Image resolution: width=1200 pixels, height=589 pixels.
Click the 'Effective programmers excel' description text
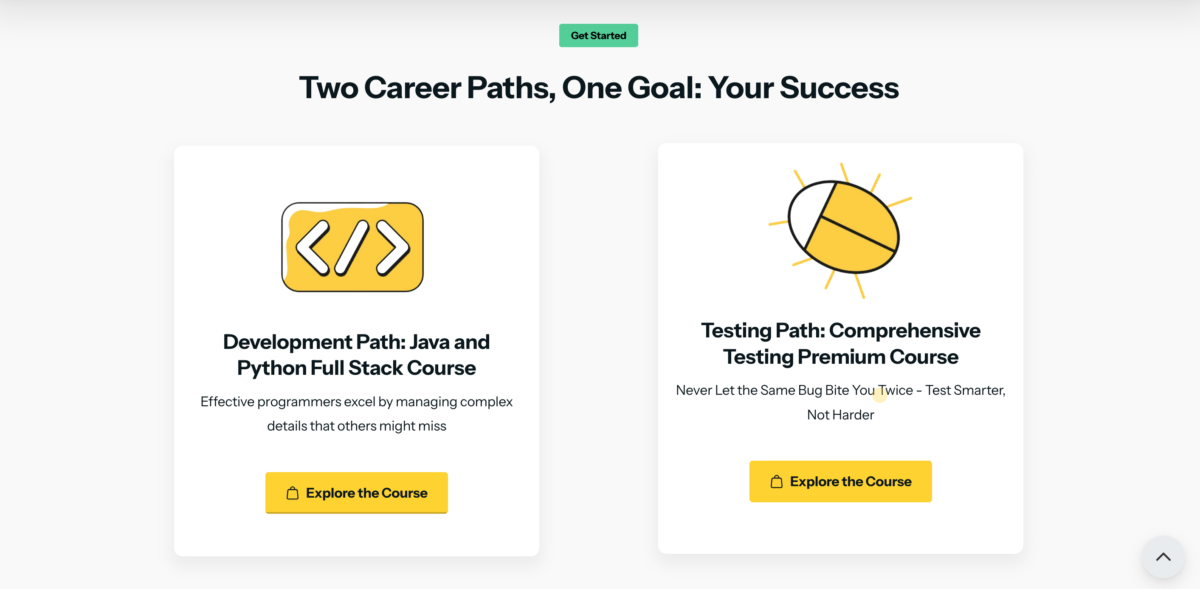click(356, 402)
